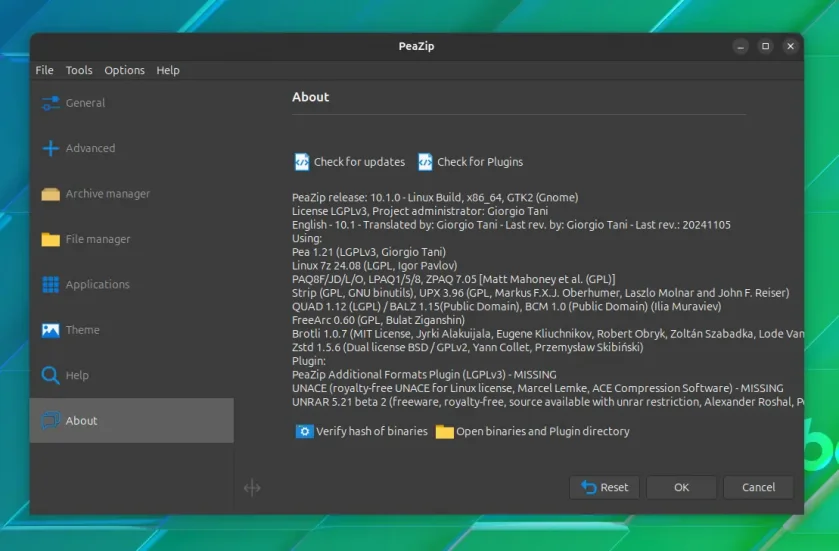
Task: Open the Help section label in sidebar
Action: (77, 375)
